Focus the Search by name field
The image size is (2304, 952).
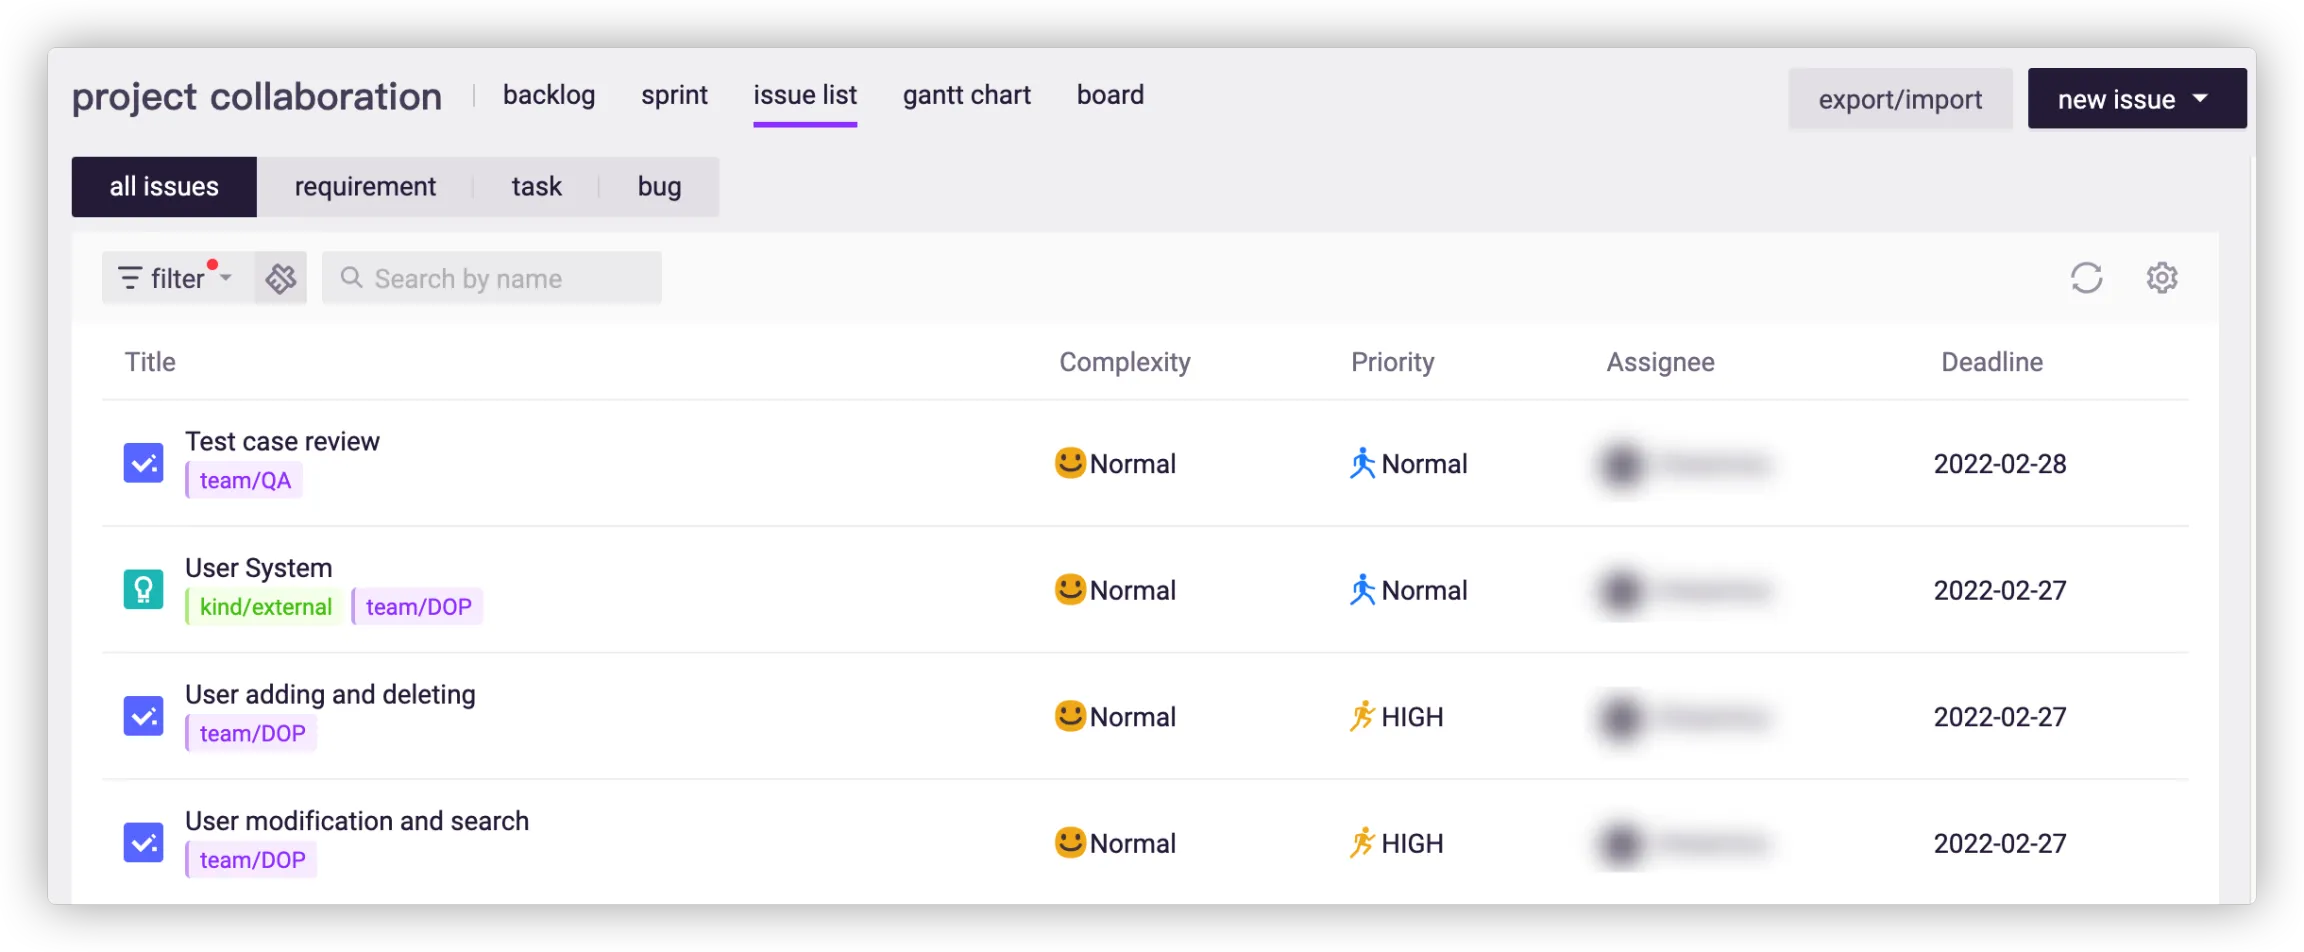tap(500, 278)
